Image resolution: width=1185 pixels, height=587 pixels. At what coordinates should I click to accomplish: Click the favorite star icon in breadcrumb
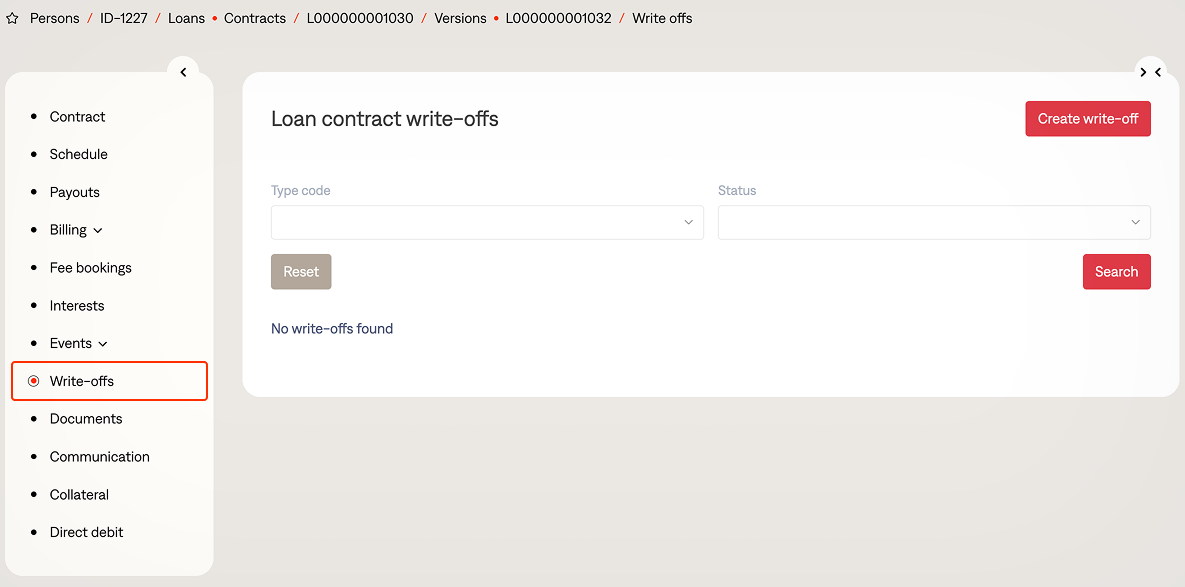(12, 19)
